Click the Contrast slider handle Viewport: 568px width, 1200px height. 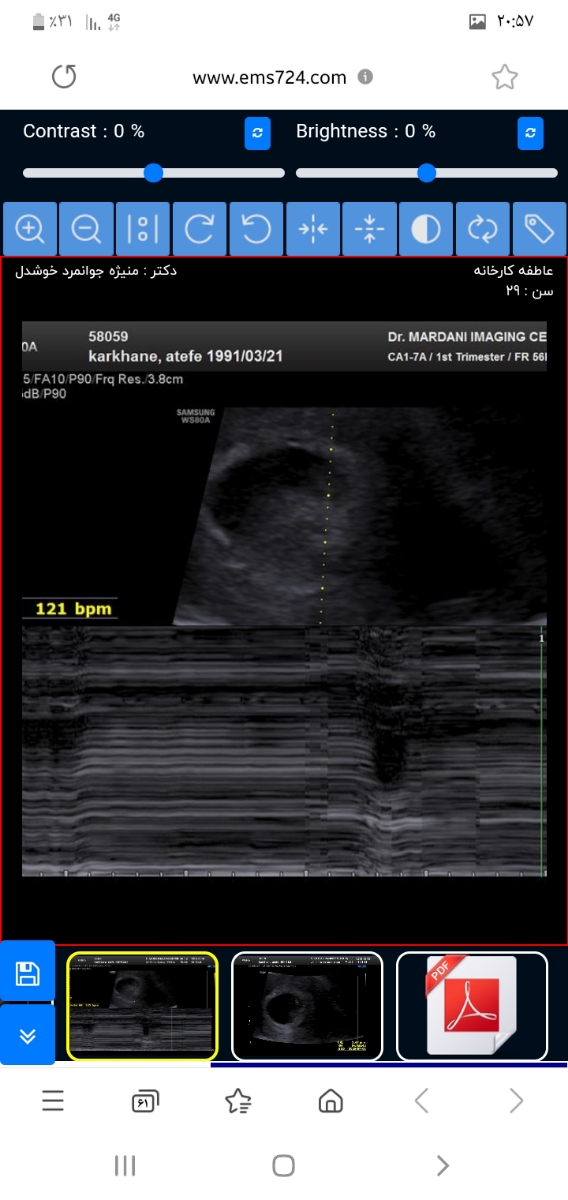pos(153,173)
